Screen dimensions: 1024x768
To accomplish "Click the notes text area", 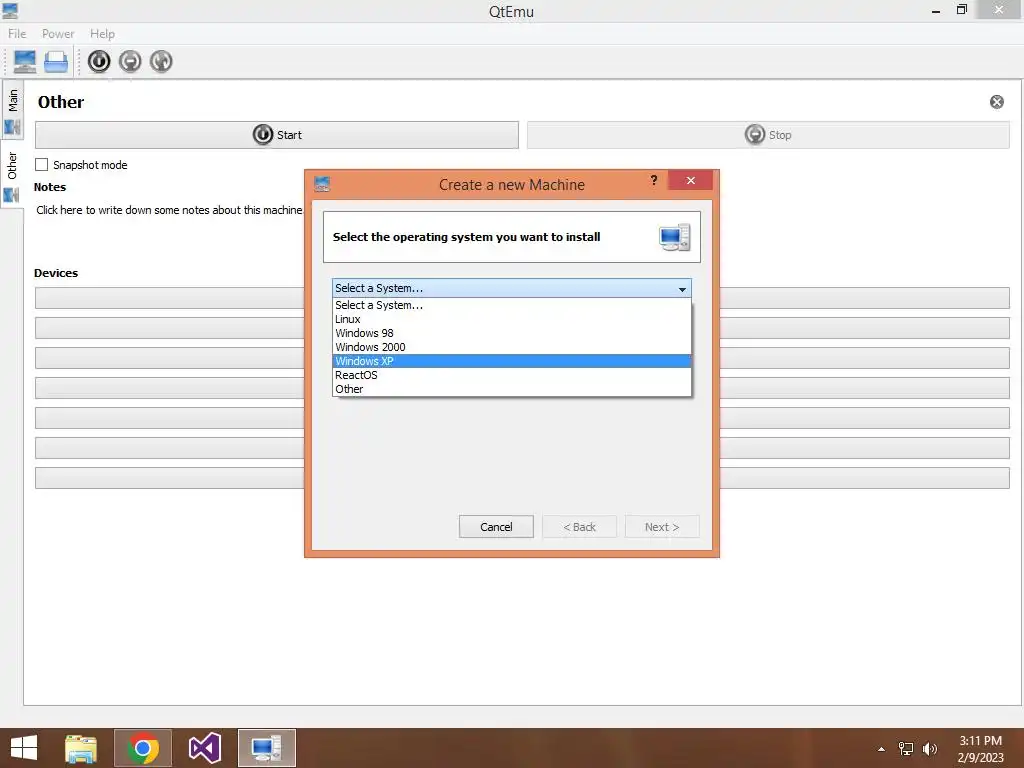I will (170, 210).
